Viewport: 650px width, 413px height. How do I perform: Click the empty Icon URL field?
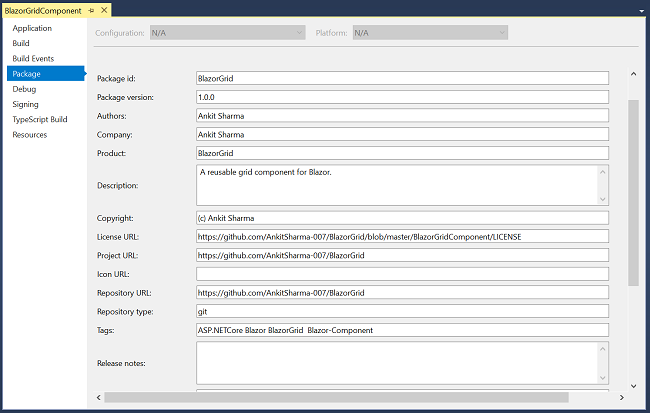click(x=402, y=274)
